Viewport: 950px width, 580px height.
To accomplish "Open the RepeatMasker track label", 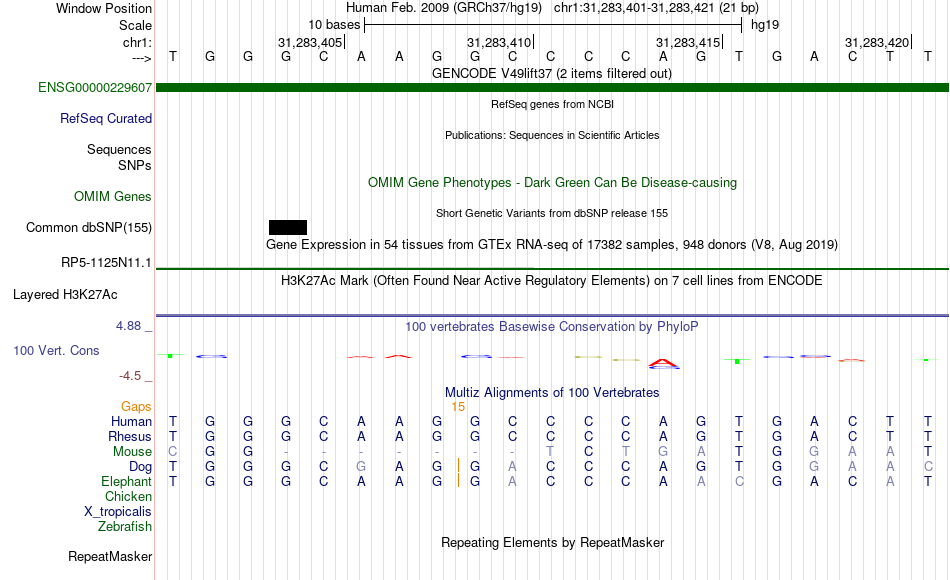I will coord(110,557).
